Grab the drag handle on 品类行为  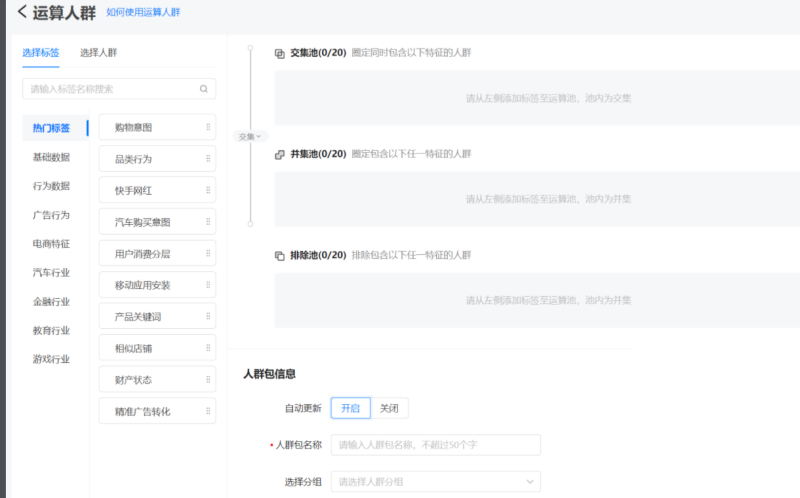tap(208, 159)
